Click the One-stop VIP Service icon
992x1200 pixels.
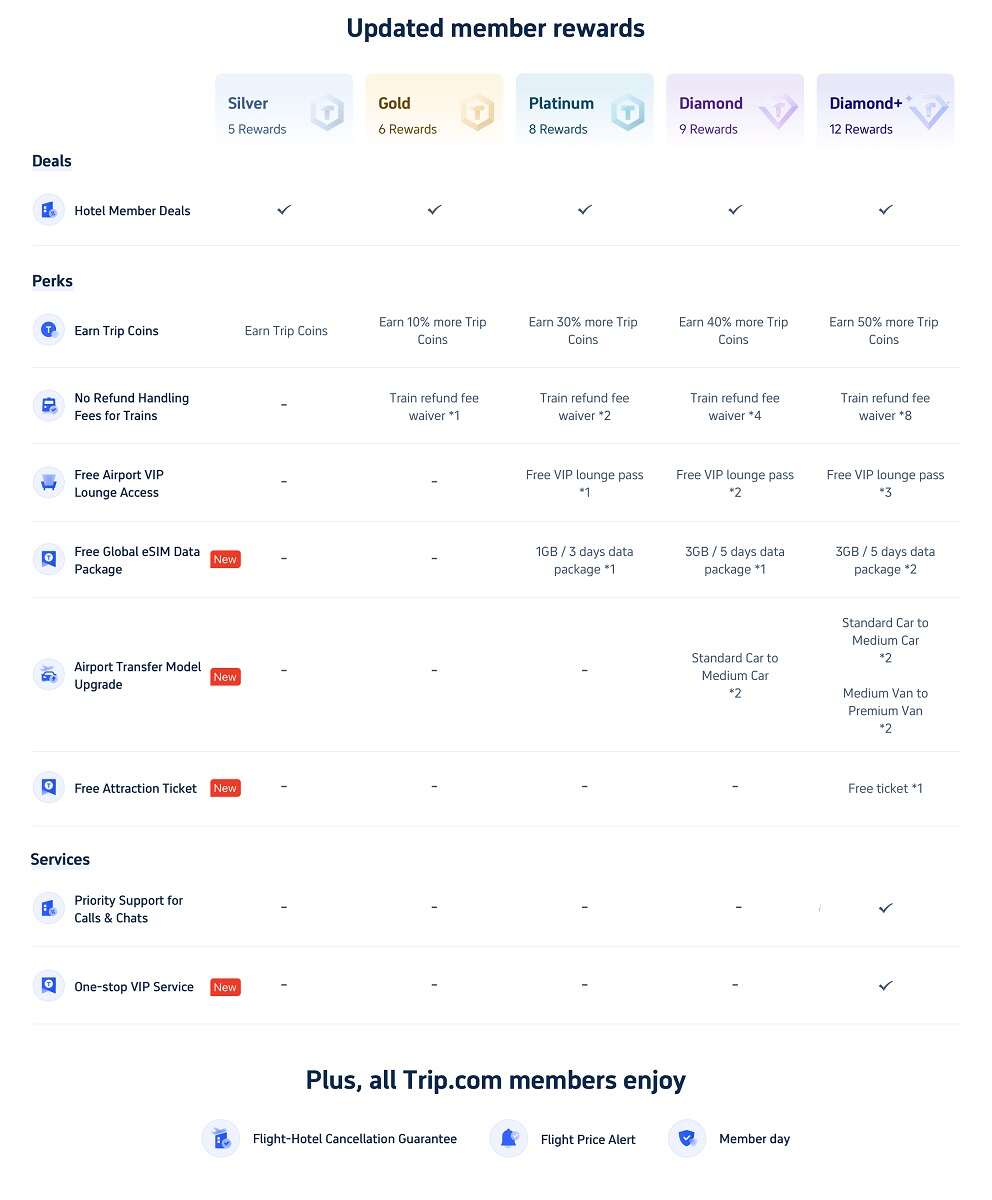[x=48, y=986]
